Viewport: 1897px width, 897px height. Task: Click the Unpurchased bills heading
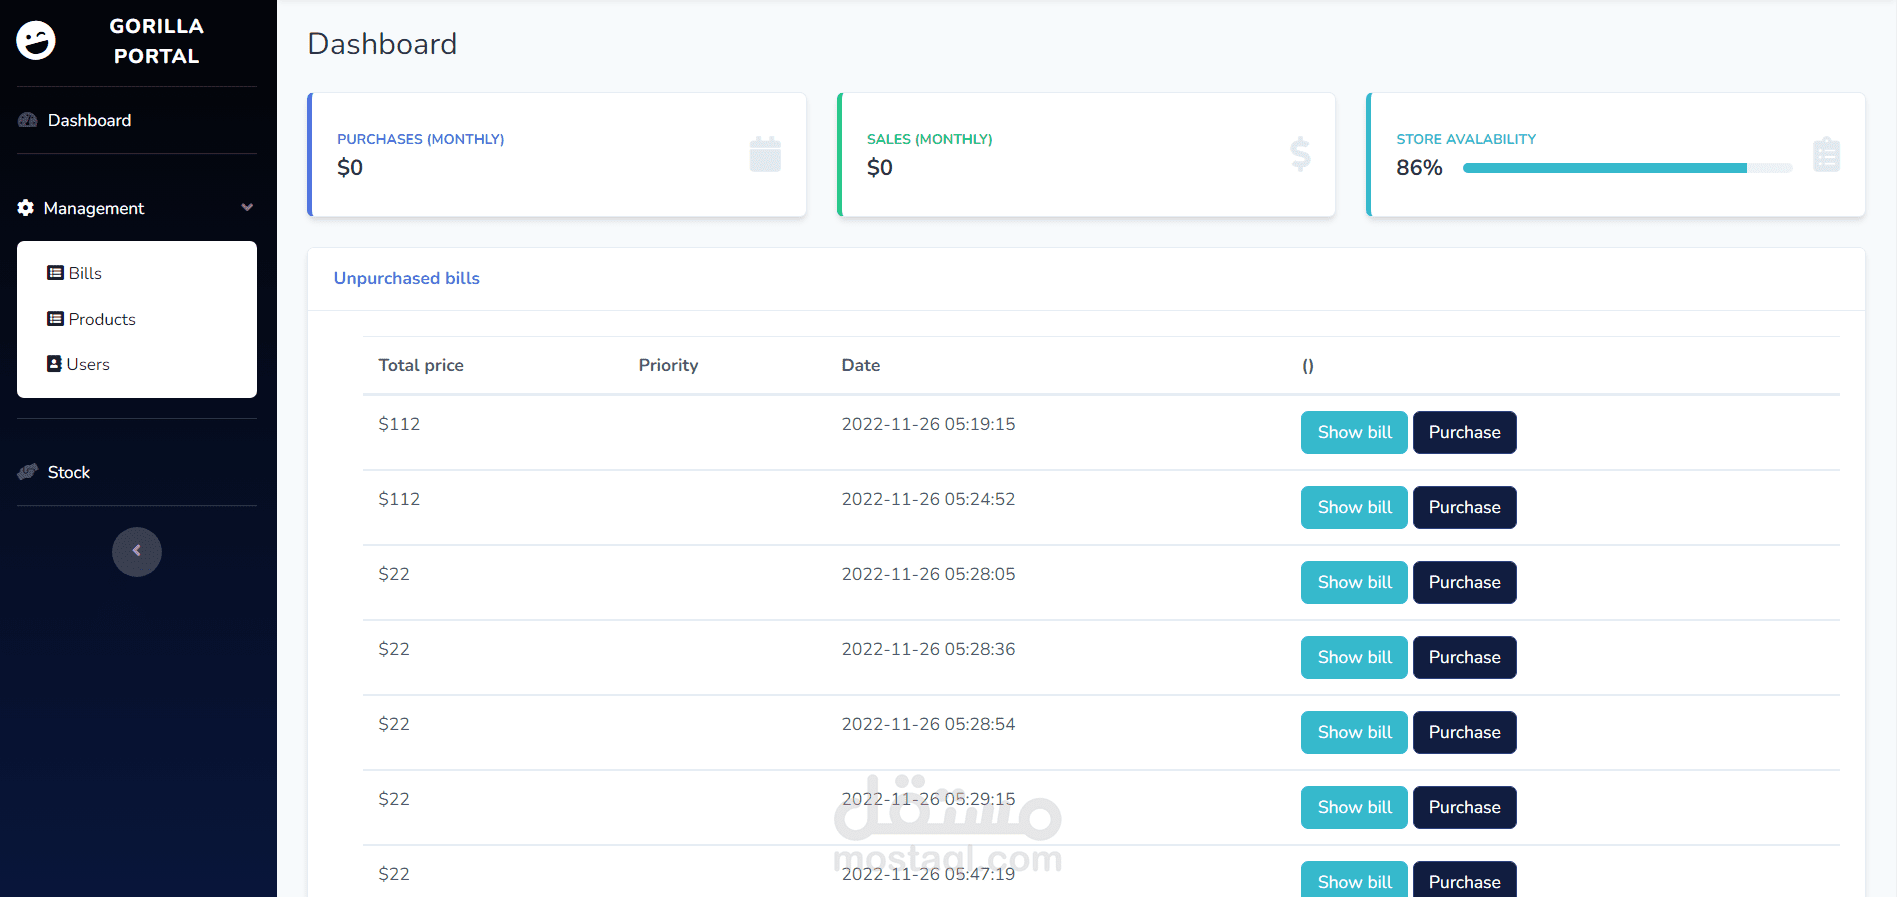(x=406, y=278)
